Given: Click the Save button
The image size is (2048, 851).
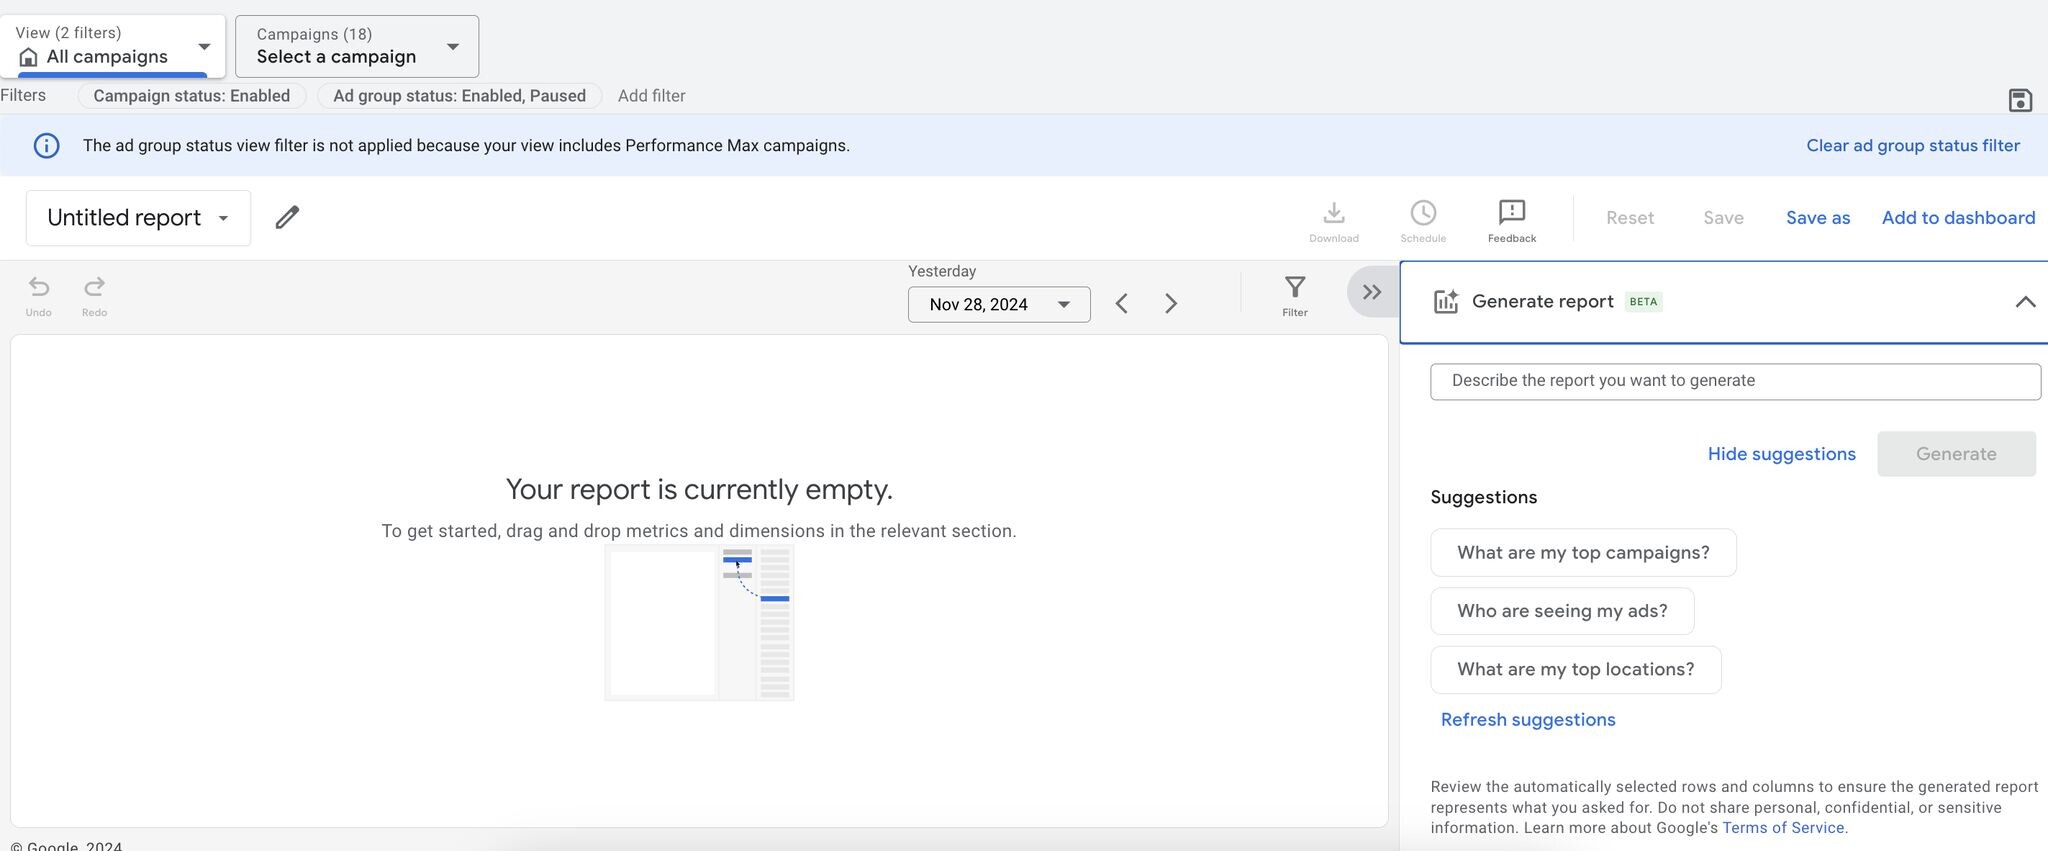Looking at the screenshot, I should (x=1723, y=218).
